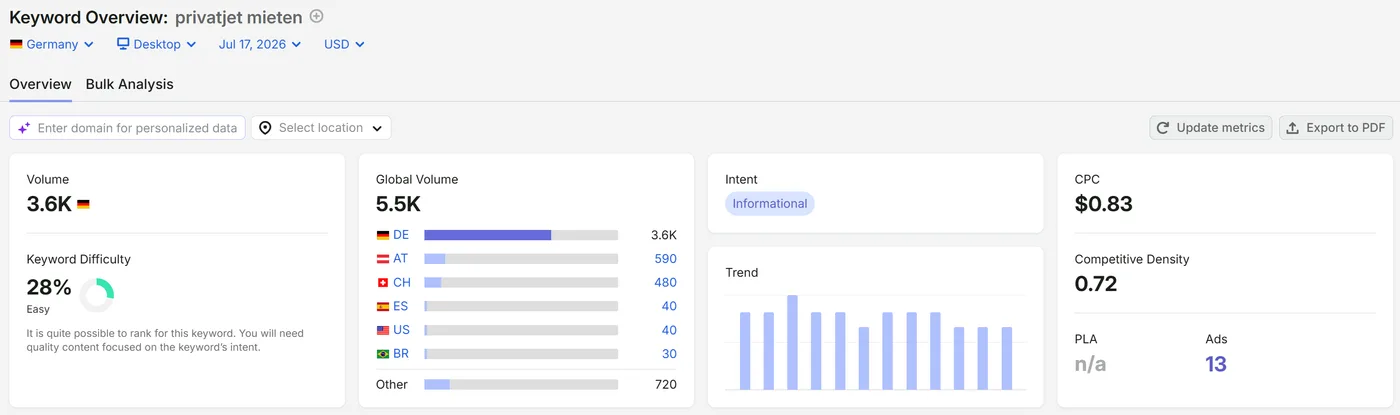Screen dimensions: 1400x415
Task: Click the 480 volume value for CH
Action: coord(665,282)
